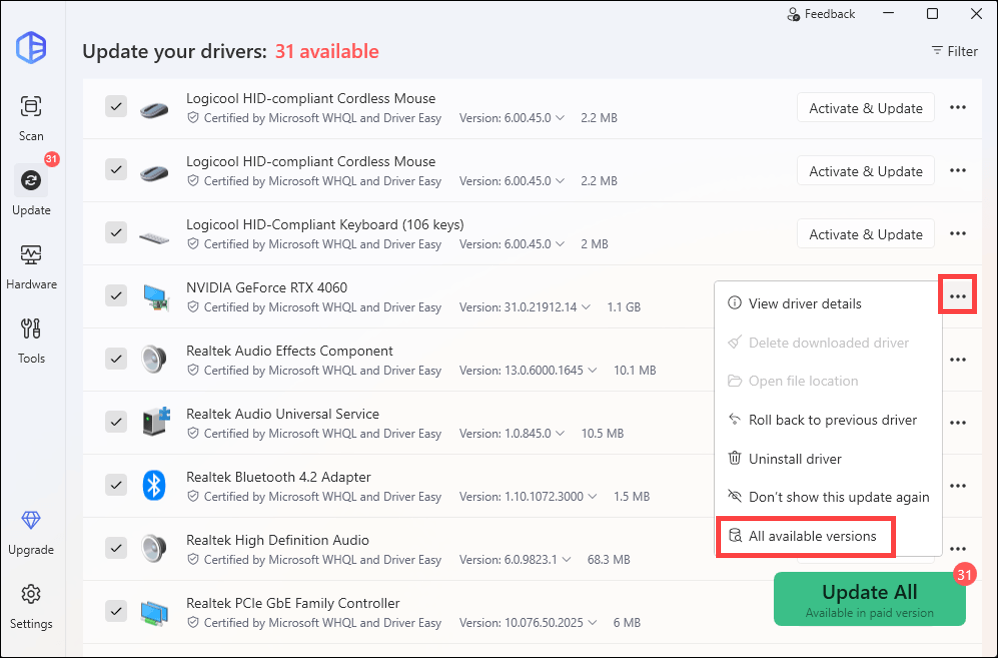This screenshot has width=998, height=658.
Task: Open the Scan section
Action: [31, 118]
